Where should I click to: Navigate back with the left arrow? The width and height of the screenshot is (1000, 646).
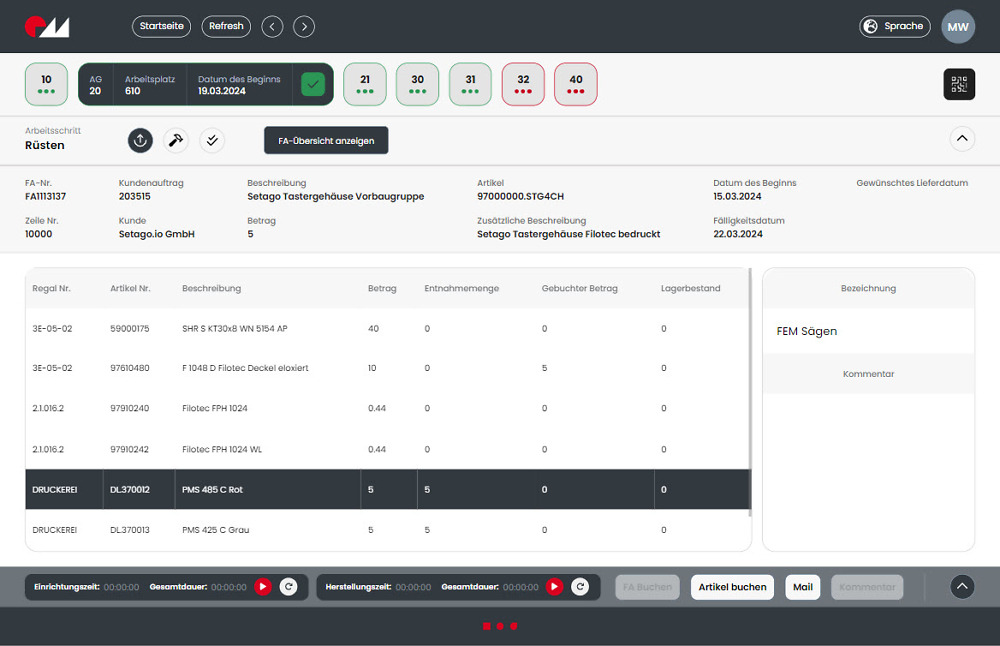272,26
